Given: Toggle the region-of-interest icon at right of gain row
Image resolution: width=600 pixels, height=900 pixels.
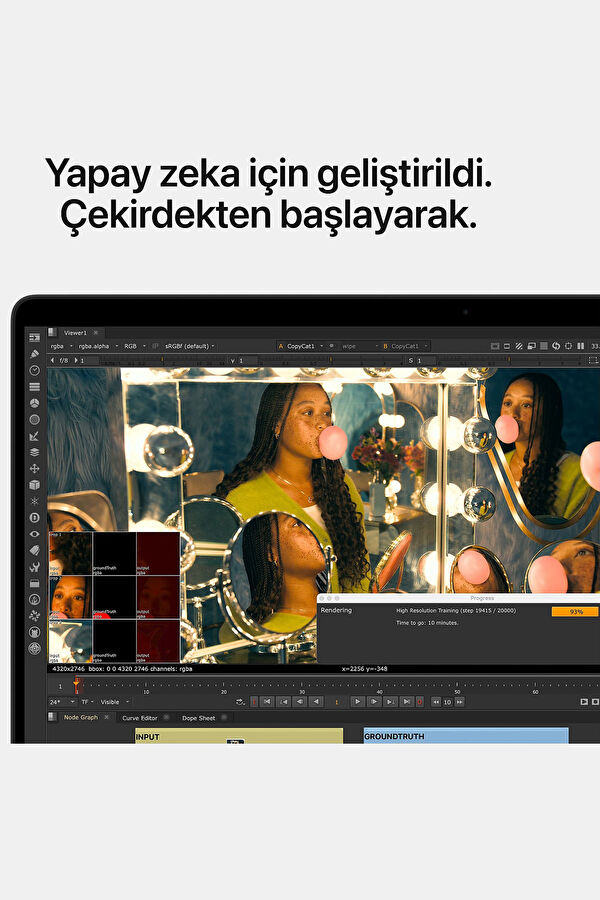Looking at the screenshot, I should click(x=593, y=360).
